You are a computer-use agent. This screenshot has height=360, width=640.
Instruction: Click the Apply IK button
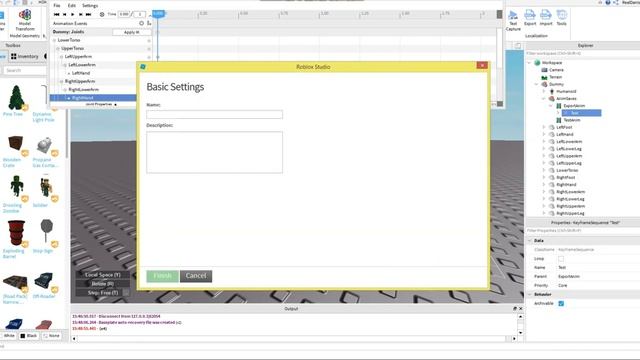coord(131,32)
